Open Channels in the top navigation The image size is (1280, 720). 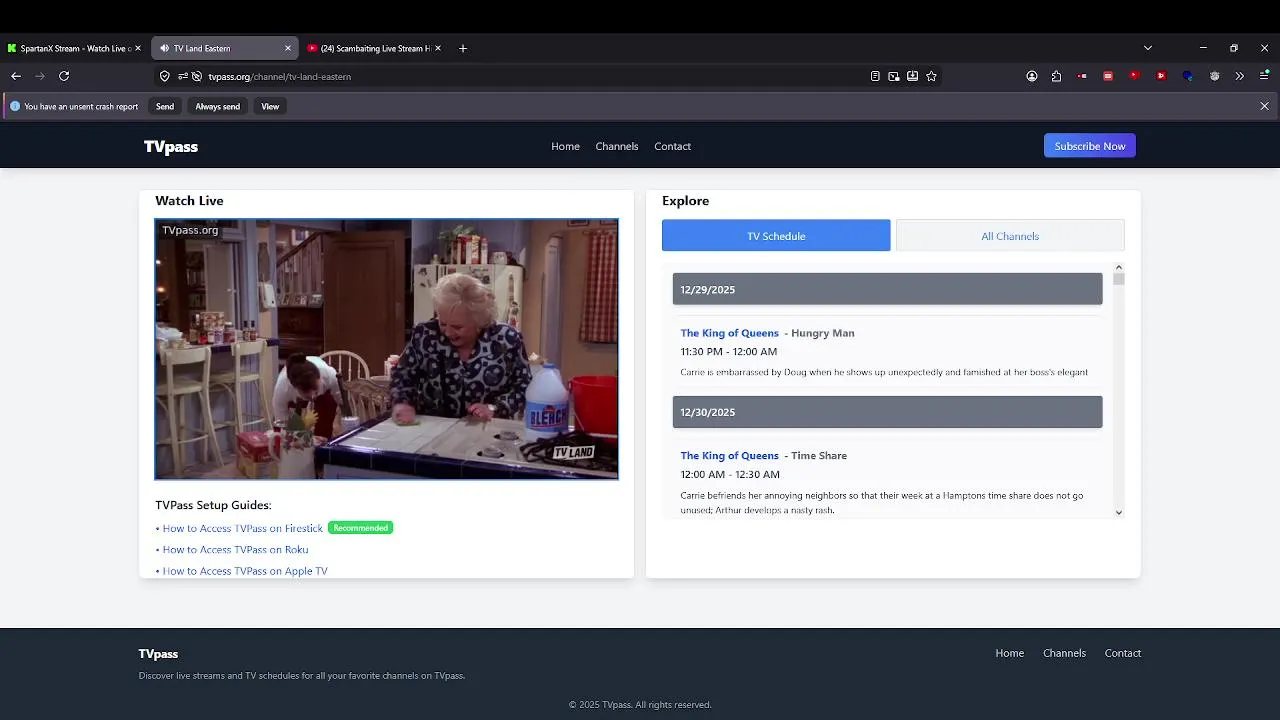point(617,146)
